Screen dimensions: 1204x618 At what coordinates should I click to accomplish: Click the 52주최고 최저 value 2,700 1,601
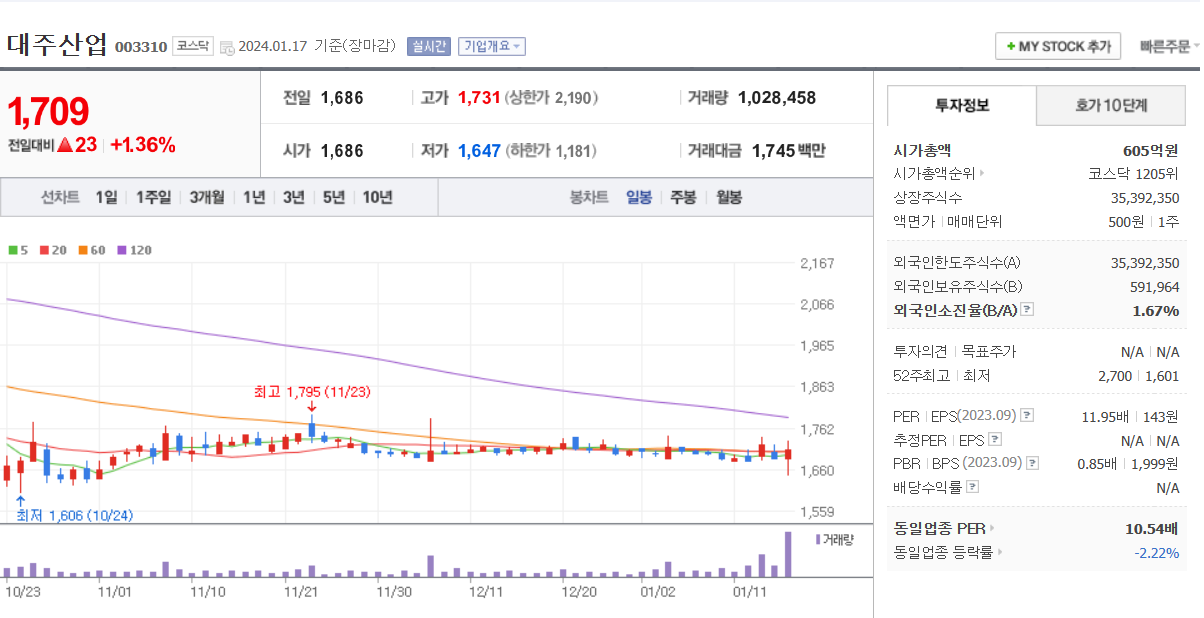click(x=1139, y=376)
